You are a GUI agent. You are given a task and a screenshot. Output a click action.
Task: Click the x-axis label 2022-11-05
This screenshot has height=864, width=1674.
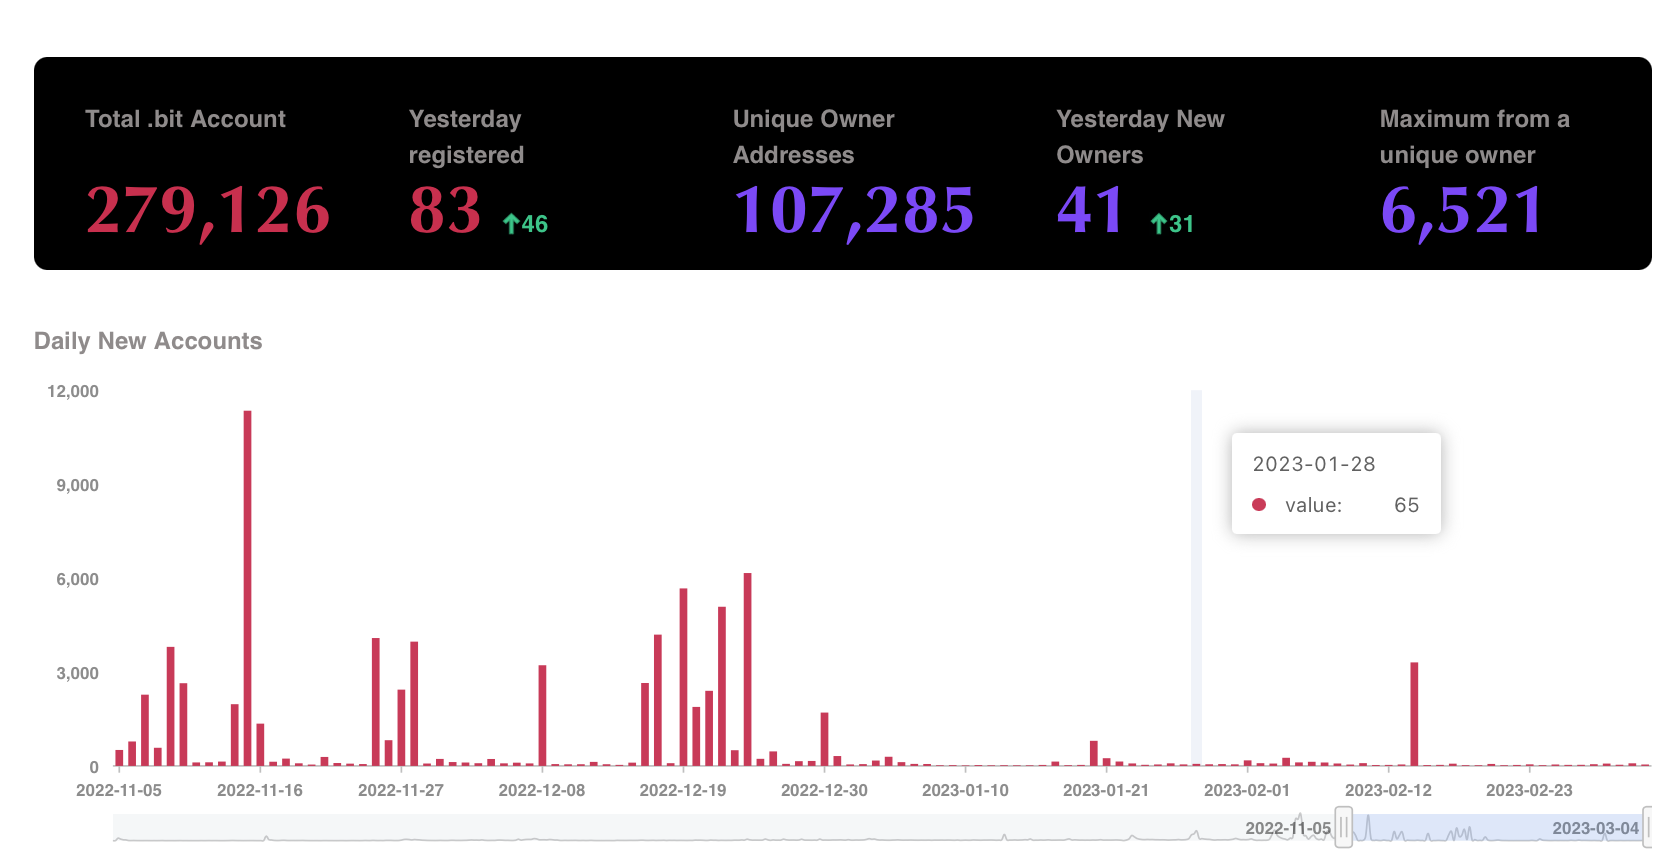(x=119, y=790)
